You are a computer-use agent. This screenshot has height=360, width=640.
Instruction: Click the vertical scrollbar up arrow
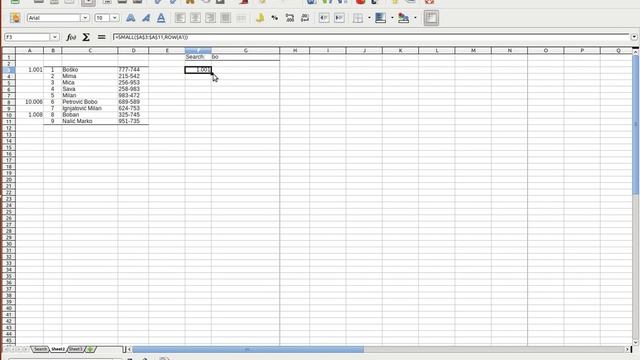[636, 51]
